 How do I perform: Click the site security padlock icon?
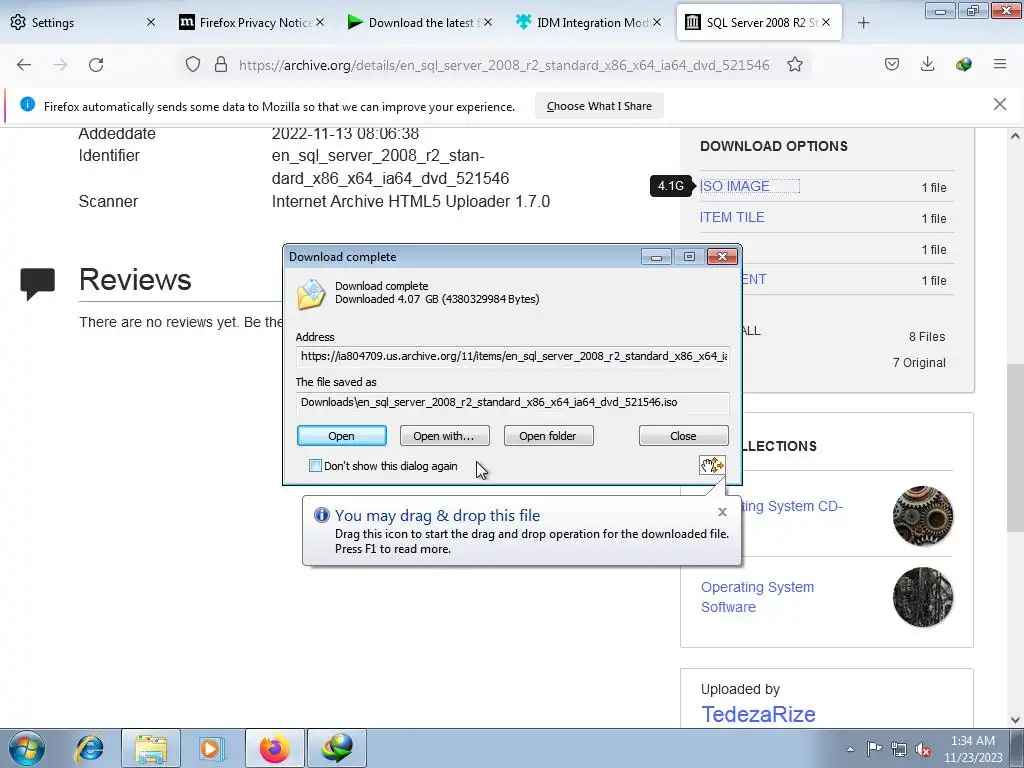[x=221, y=64]
